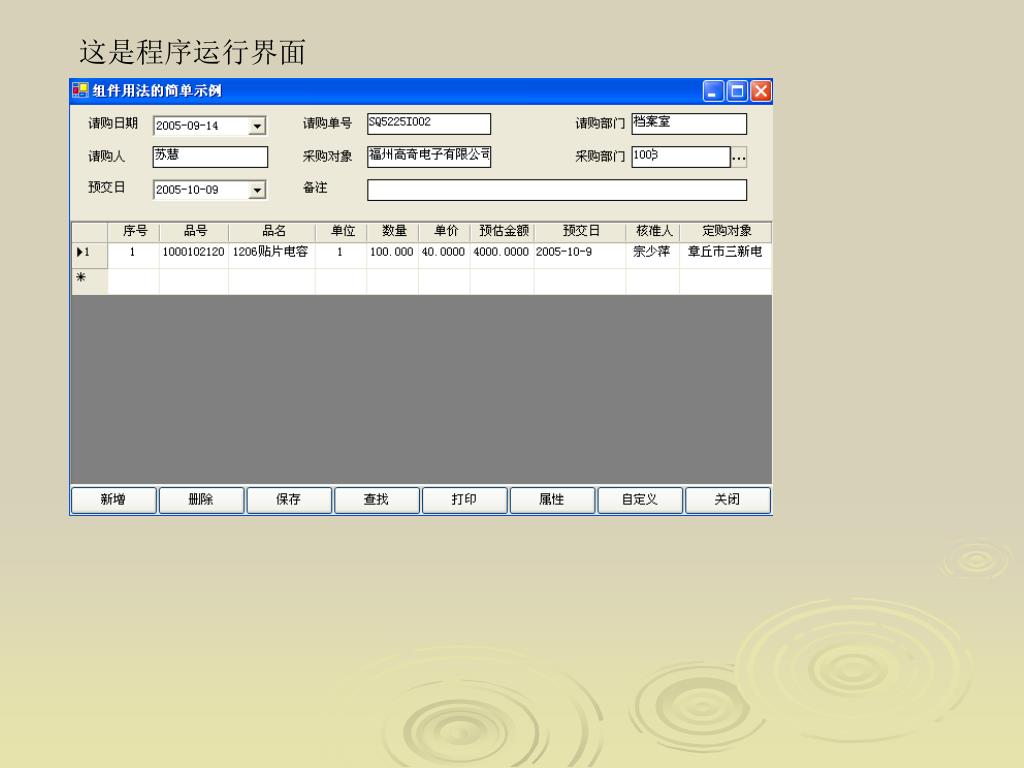Maximize the 组件用法的简单示例 window
The height and width of the screenshot is (768, 1024).
coord(737,91)
